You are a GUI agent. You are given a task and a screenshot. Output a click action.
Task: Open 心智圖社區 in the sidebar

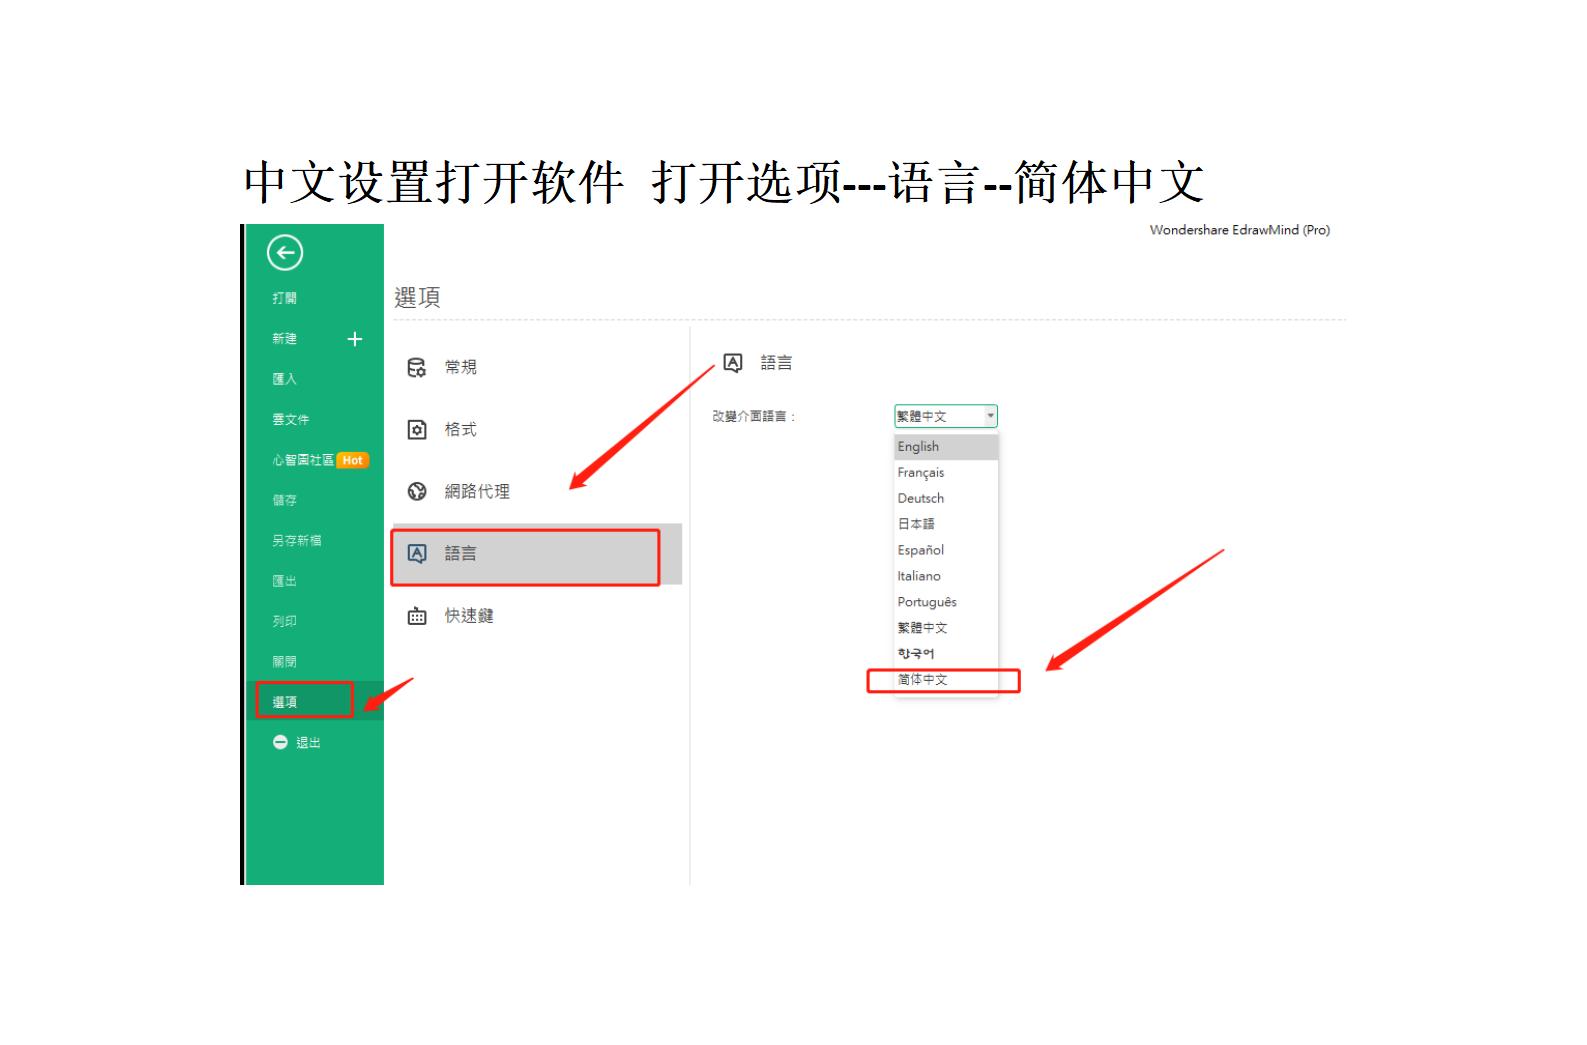click(x=303, y=460)
